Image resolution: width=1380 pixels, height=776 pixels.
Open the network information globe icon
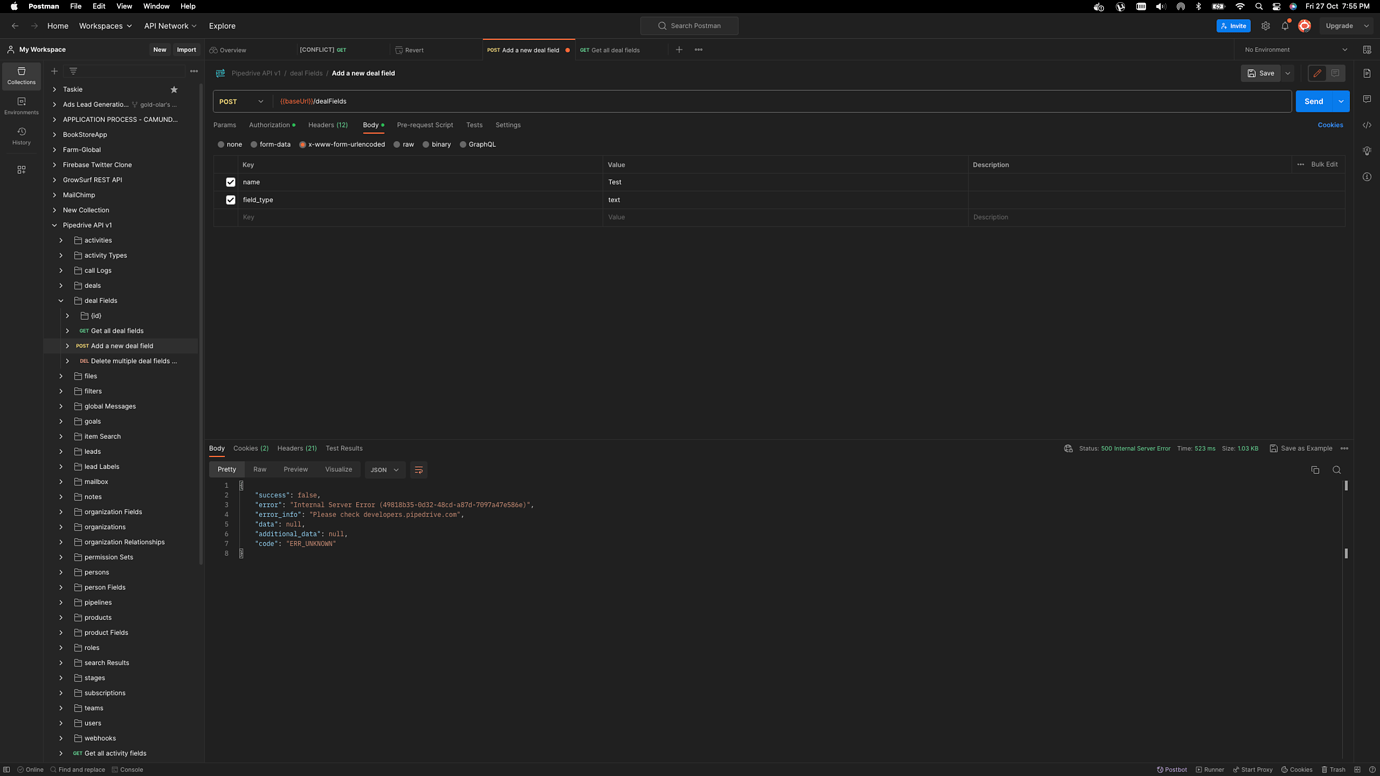(1068, 449)
